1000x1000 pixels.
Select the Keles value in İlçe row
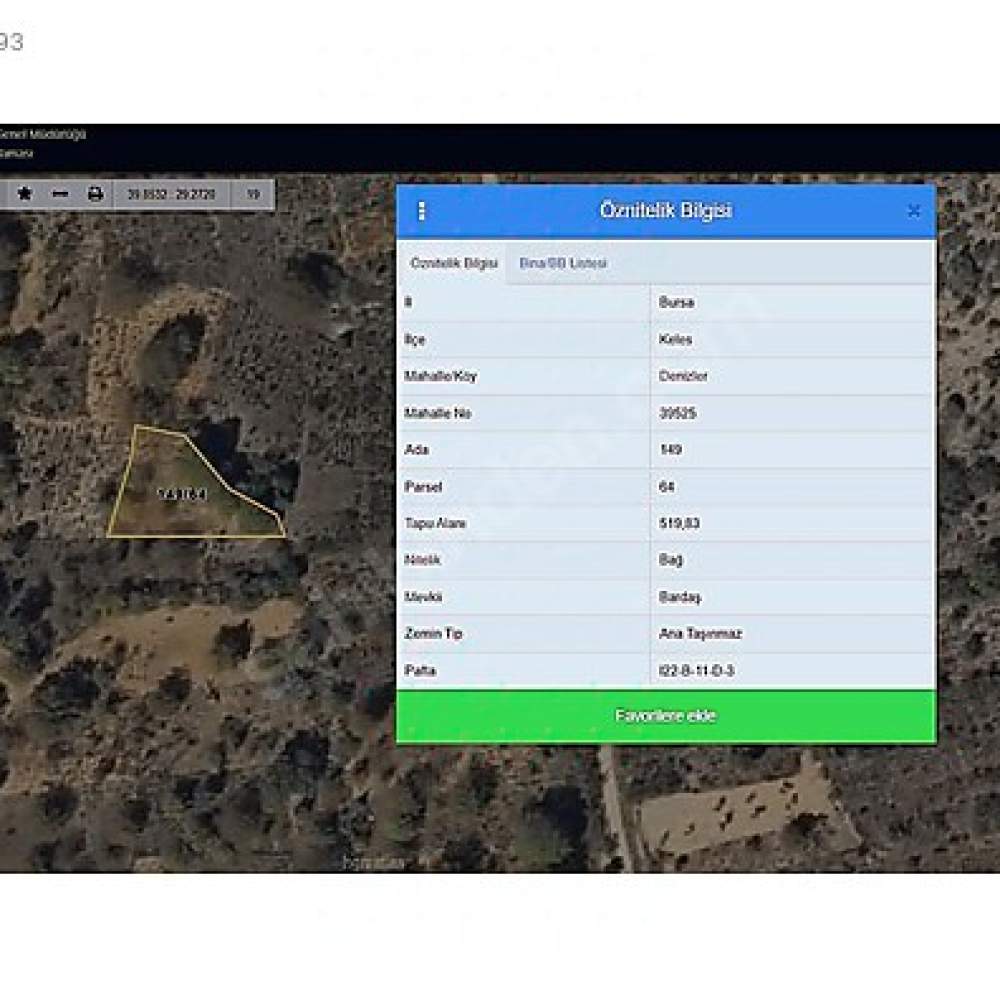coord(675,339)
